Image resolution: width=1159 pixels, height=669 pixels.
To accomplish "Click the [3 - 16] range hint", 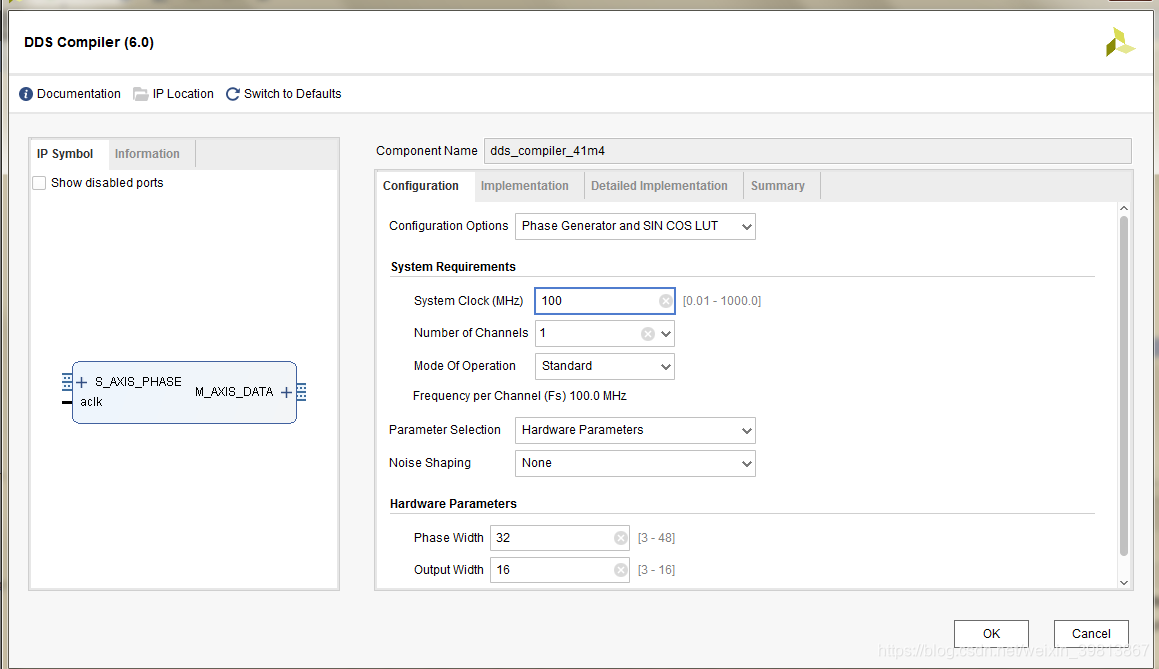I will pos(656,570).
